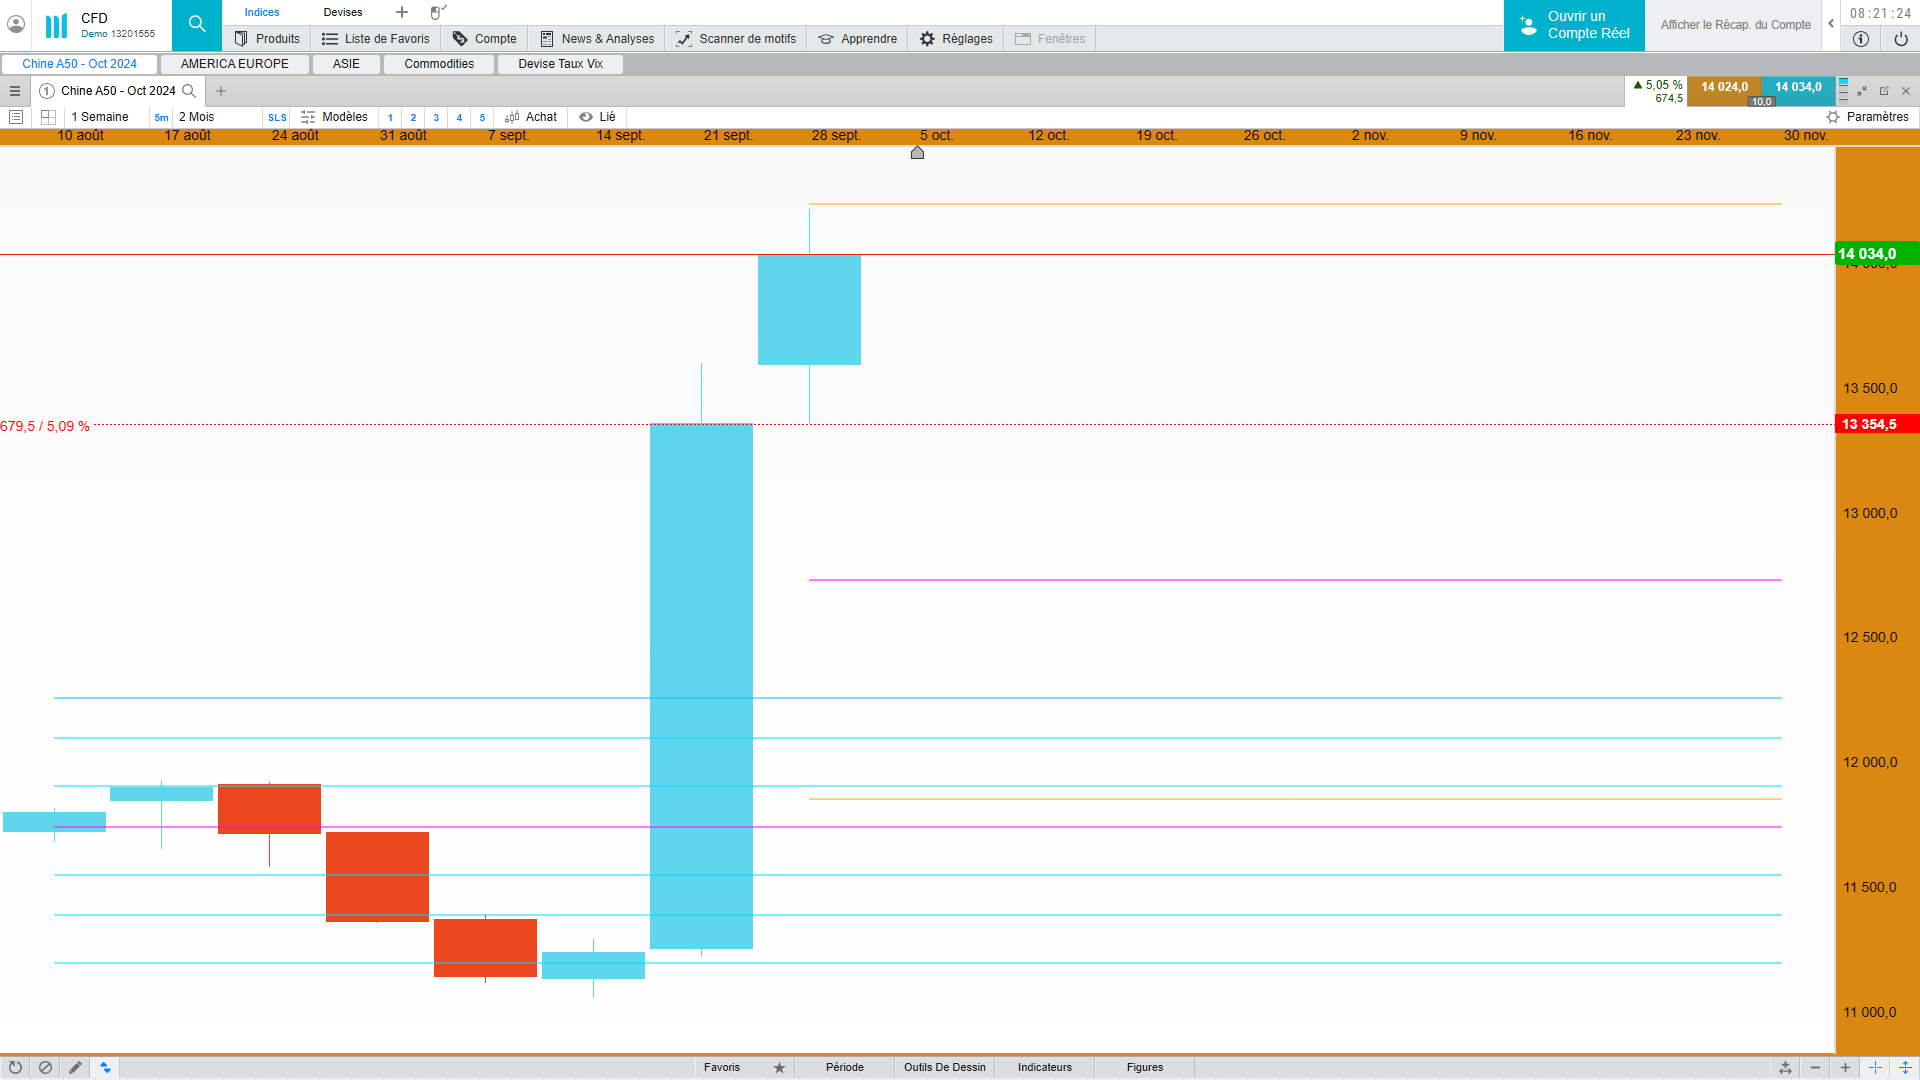The height and width of the screenshot is (1080, 1920).
Task: Open the 1 Semaine timeframe dropdown
Action: [x=100, y=117]
